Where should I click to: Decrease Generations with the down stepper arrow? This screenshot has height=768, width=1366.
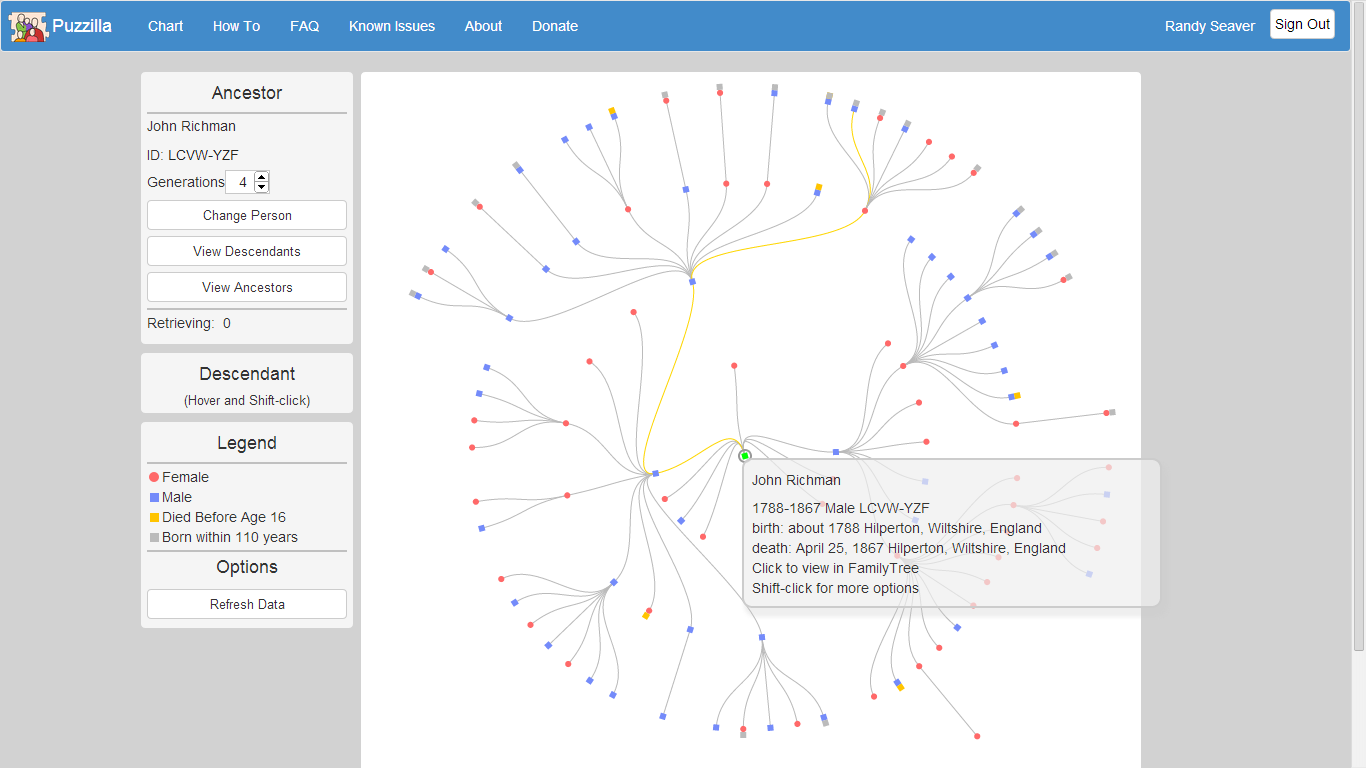pyautogui.click(x=261, y=187)
